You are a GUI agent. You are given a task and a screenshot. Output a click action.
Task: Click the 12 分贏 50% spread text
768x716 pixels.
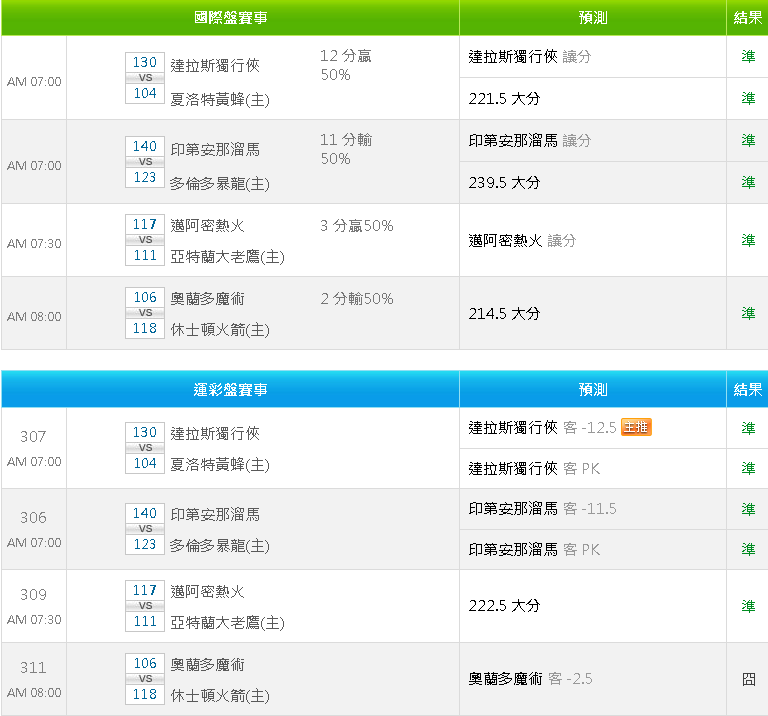pos(346,65)
